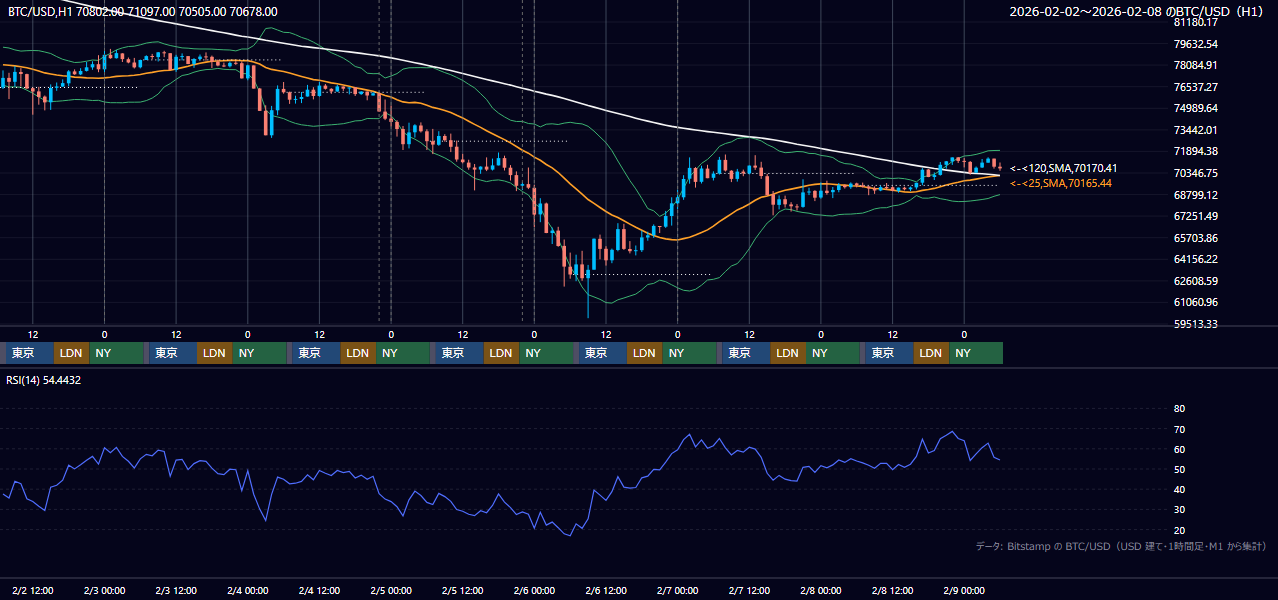Click price axis value 59513.33
The height and width of the screenshot is (600, 1278).
1195,324
